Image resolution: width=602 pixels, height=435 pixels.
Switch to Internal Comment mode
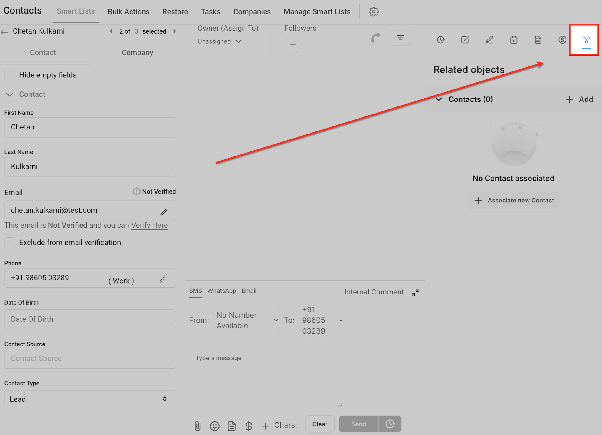click(x=374, y=292)
